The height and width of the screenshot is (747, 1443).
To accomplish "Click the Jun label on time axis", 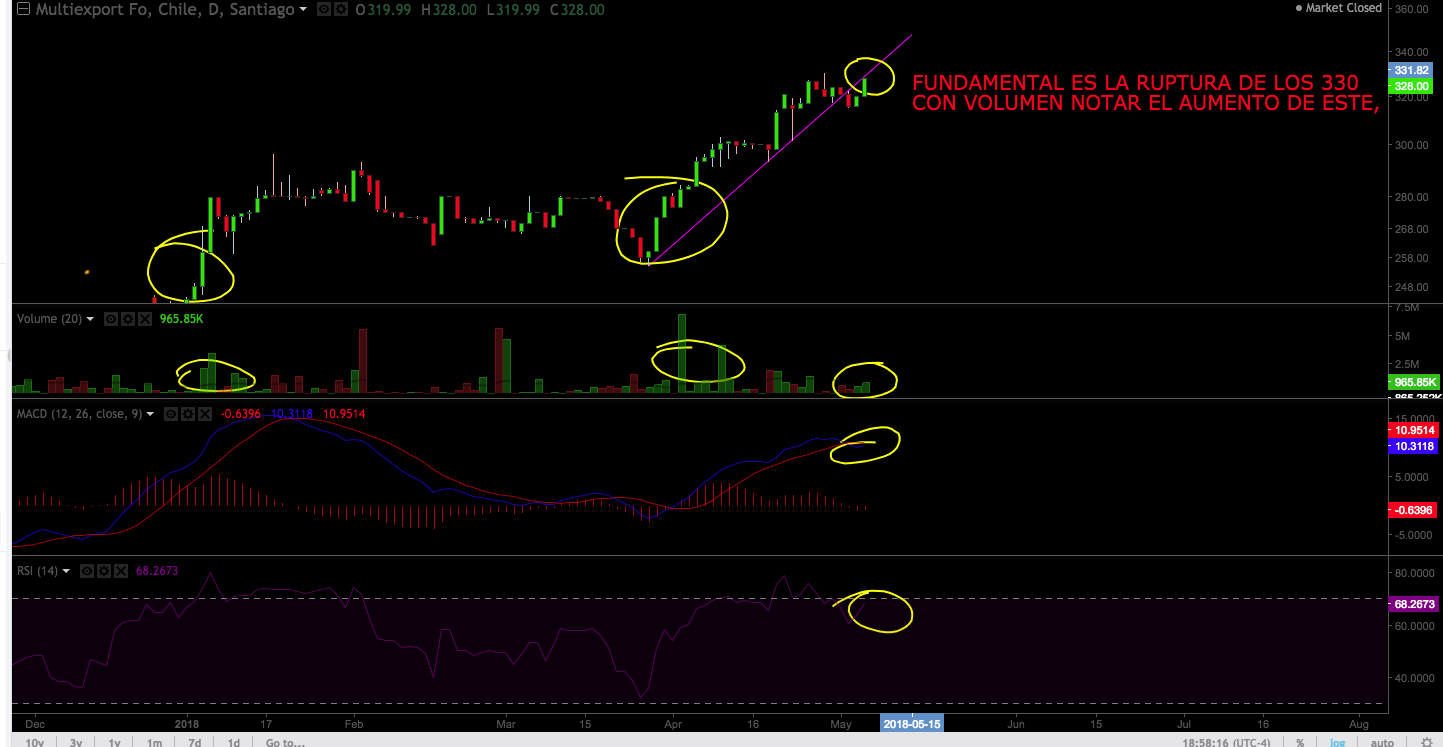I will coord(1016,723).
